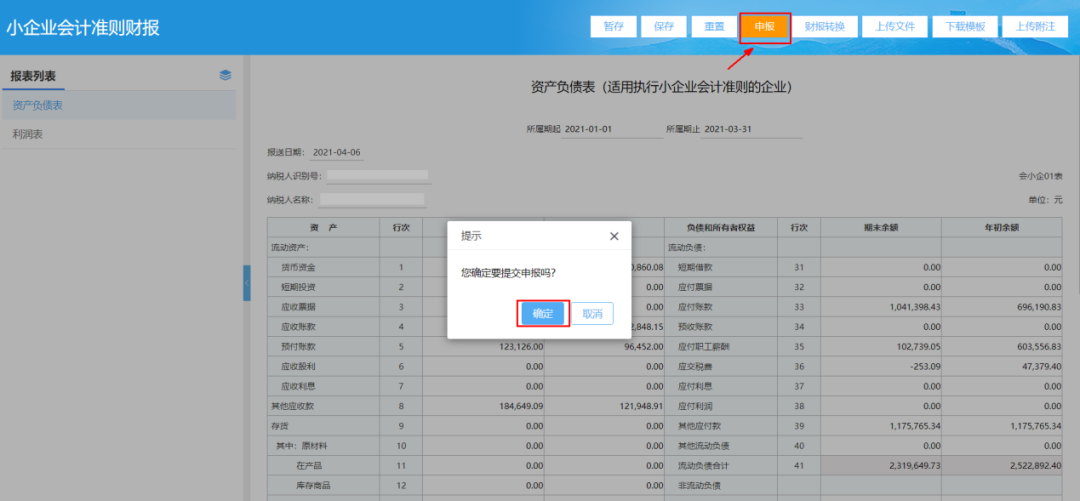This screenshot has width=1080, height=501.
Task: Cancel the dialog with 取消
Action: click(x=592, y=314)
